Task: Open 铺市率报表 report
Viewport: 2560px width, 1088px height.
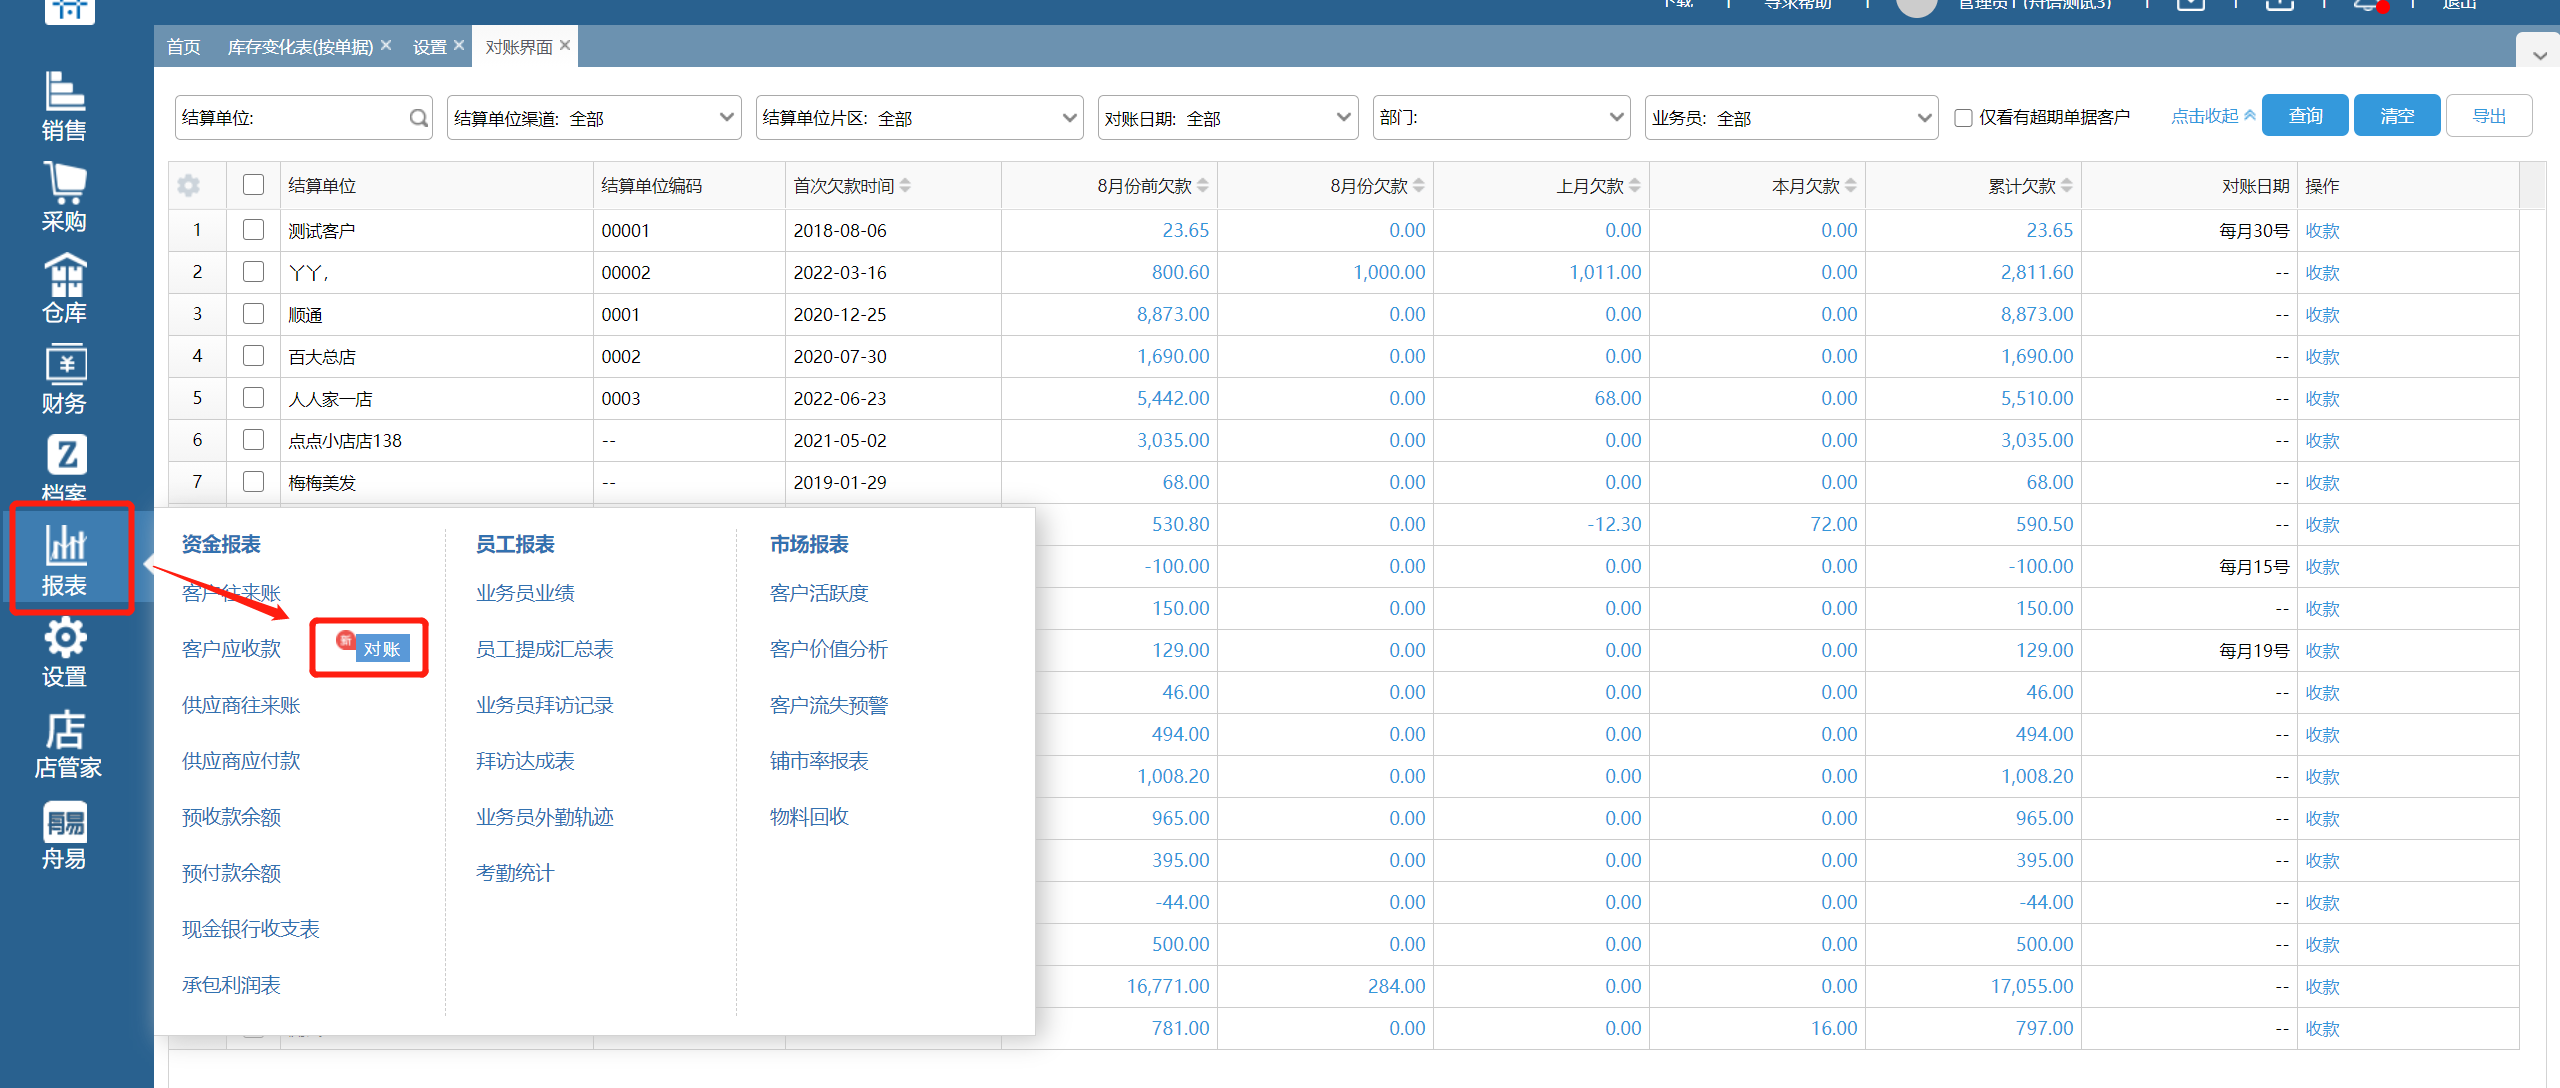Action: point(819,761)
